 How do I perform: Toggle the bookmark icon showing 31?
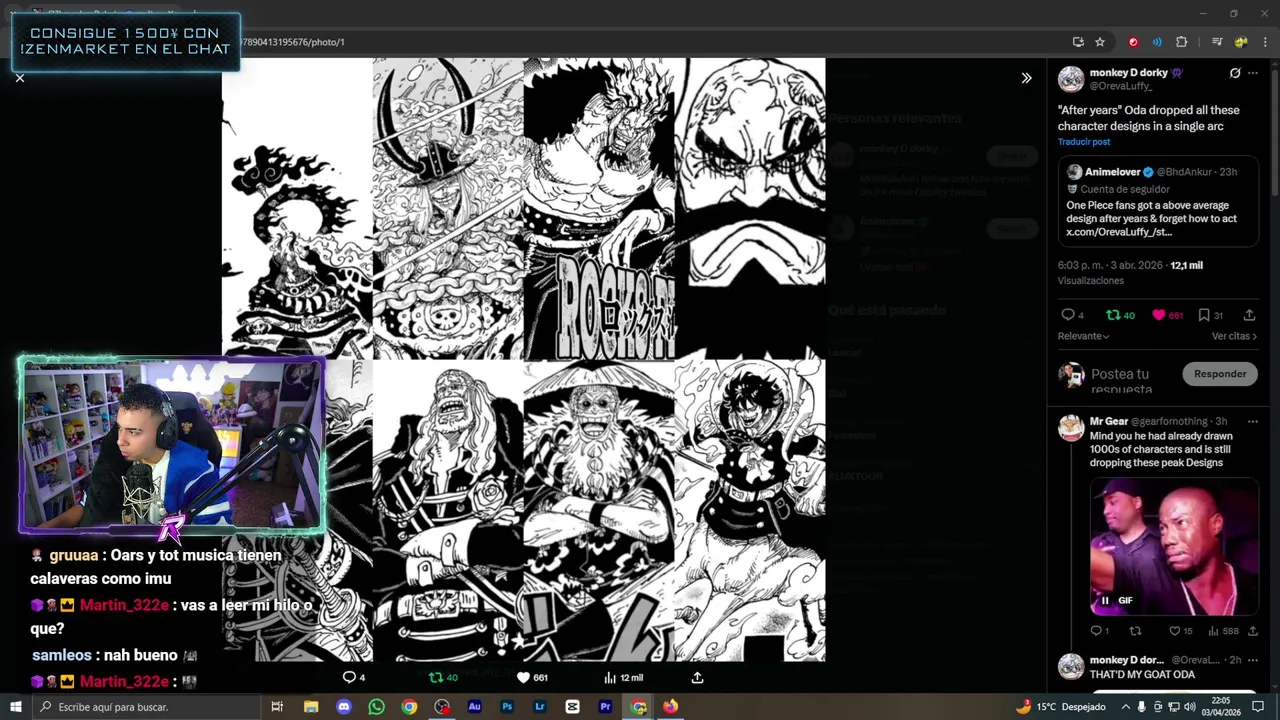pyautogui.click(x=1204, y=315)
